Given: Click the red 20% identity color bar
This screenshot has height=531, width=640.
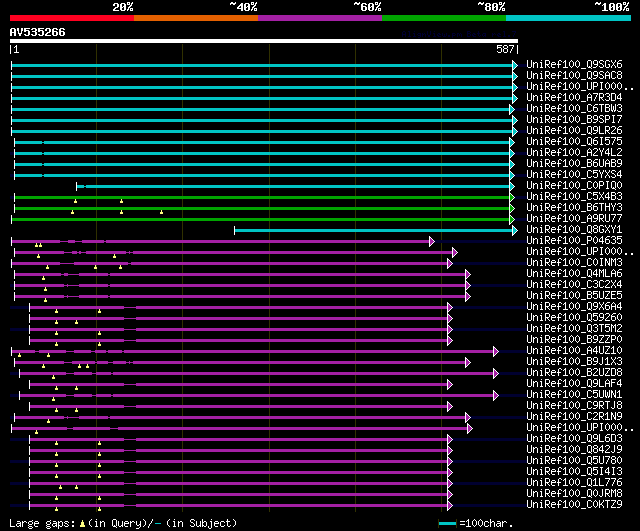Looking at the screenshot, I should pos(72,18).
